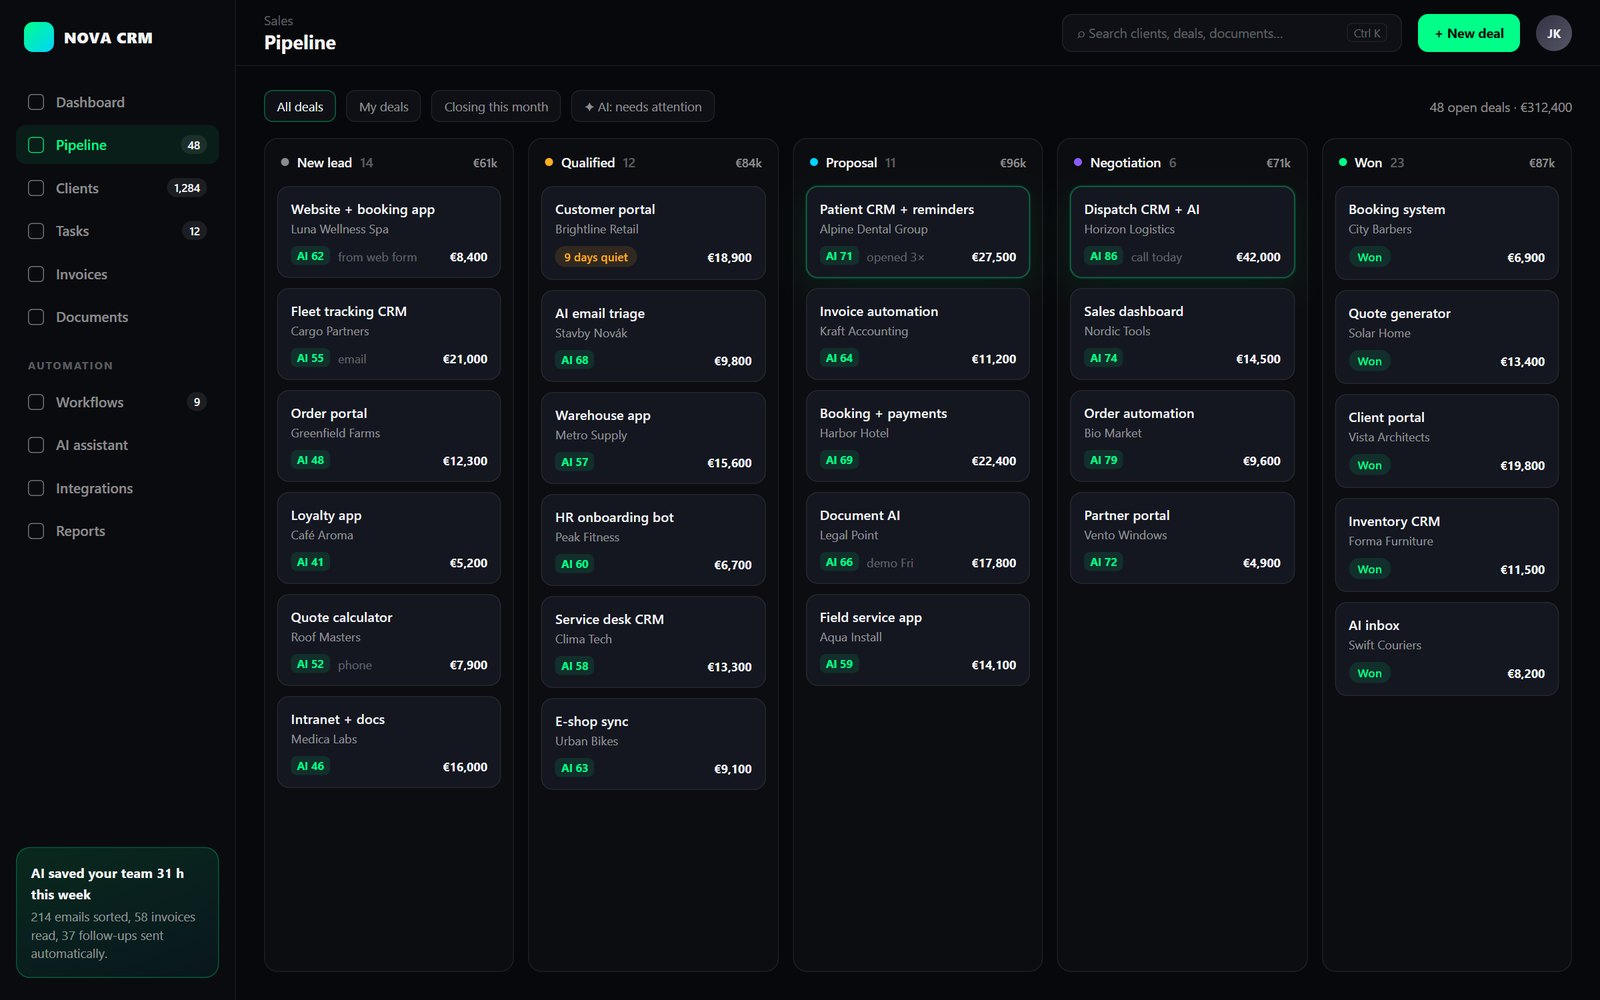
Task: Open the JK user avatar
Action: (1553, 33)
